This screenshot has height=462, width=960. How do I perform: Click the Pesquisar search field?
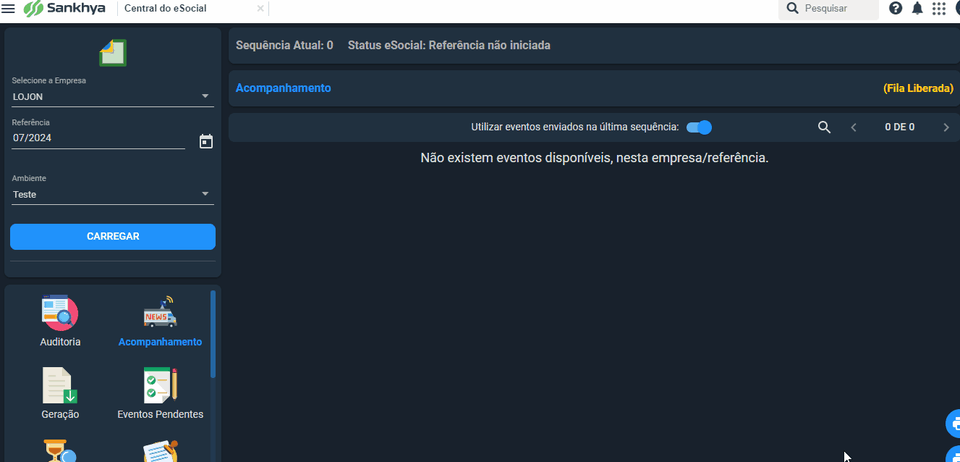(838, 9)
